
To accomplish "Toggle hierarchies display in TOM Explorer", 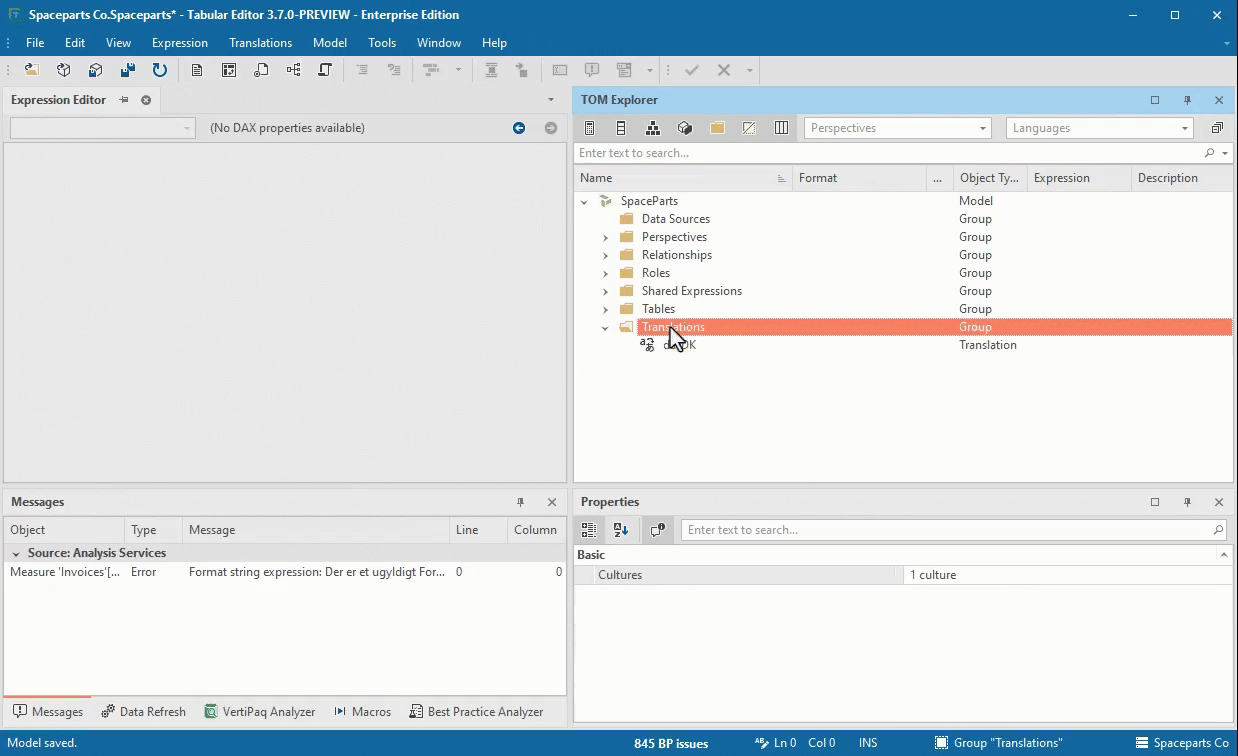I will point(653,128).
